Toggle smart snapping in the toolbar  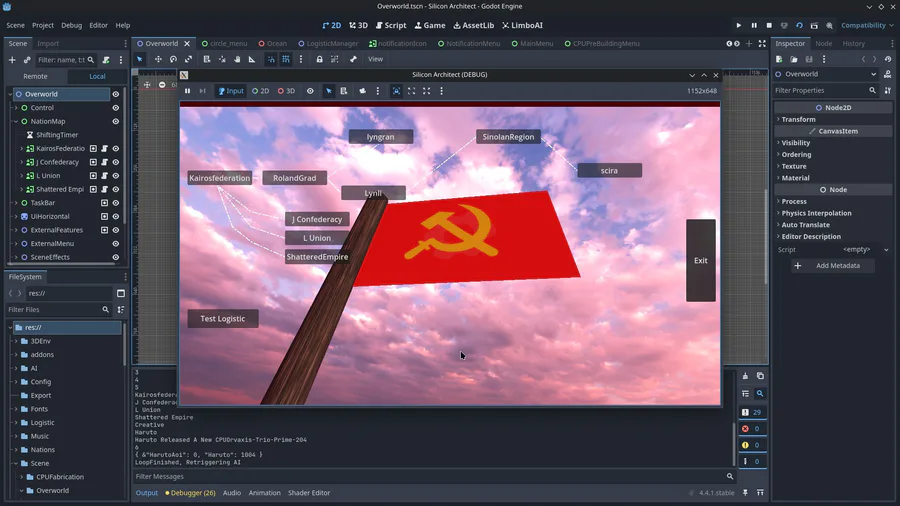271,59
